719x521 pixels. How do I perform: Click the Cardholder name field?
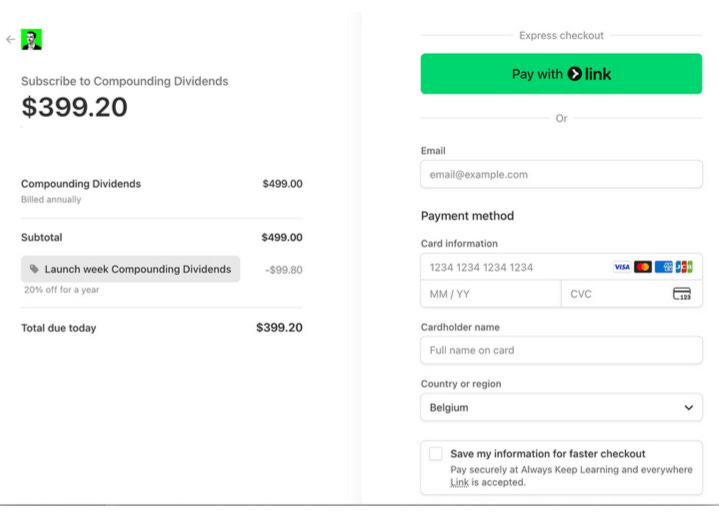[561, 350]
